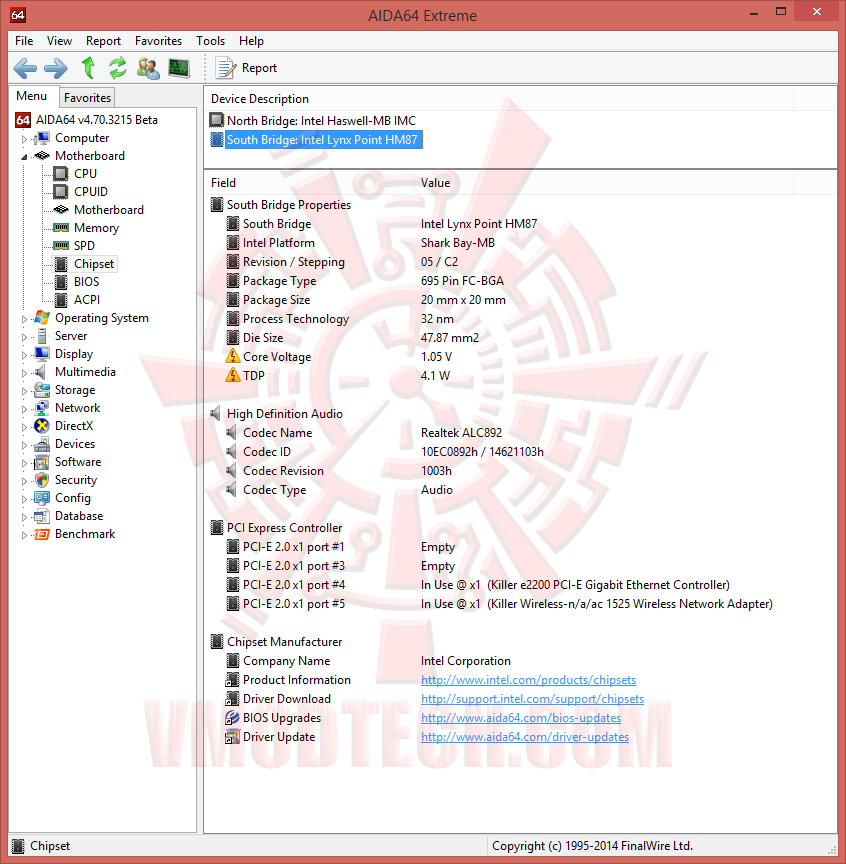Select the SPD memory icon
Viewport: 846px width, 864px height.
[61, 246]
